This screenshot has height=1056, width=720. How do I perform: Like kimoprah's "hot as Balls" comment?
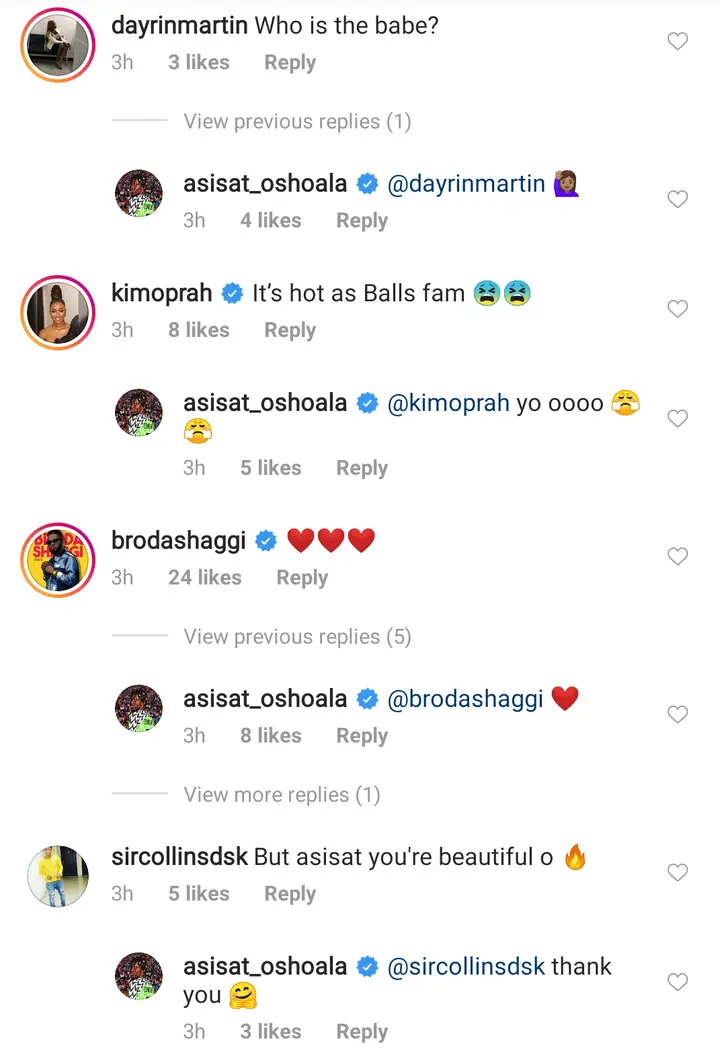click(677, 309)
